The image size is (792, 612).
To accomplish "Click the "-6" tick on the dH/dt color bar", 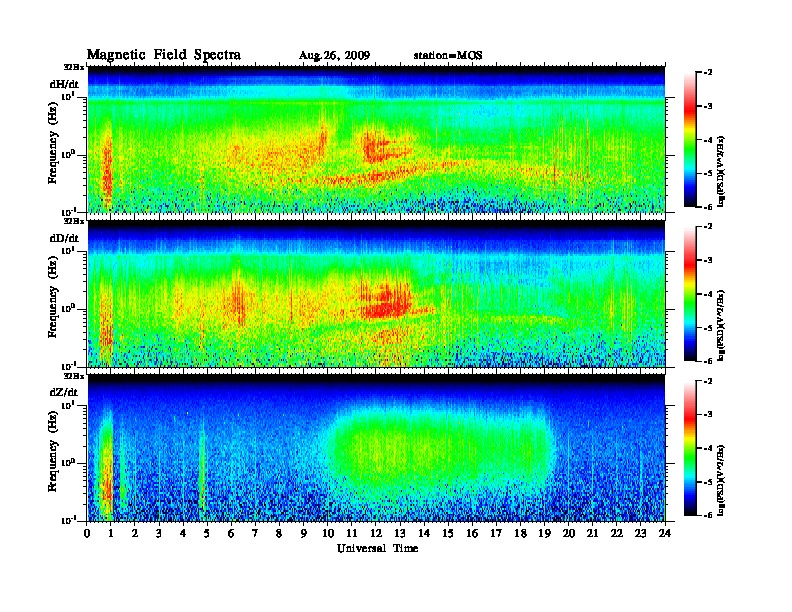I will 708,207.
